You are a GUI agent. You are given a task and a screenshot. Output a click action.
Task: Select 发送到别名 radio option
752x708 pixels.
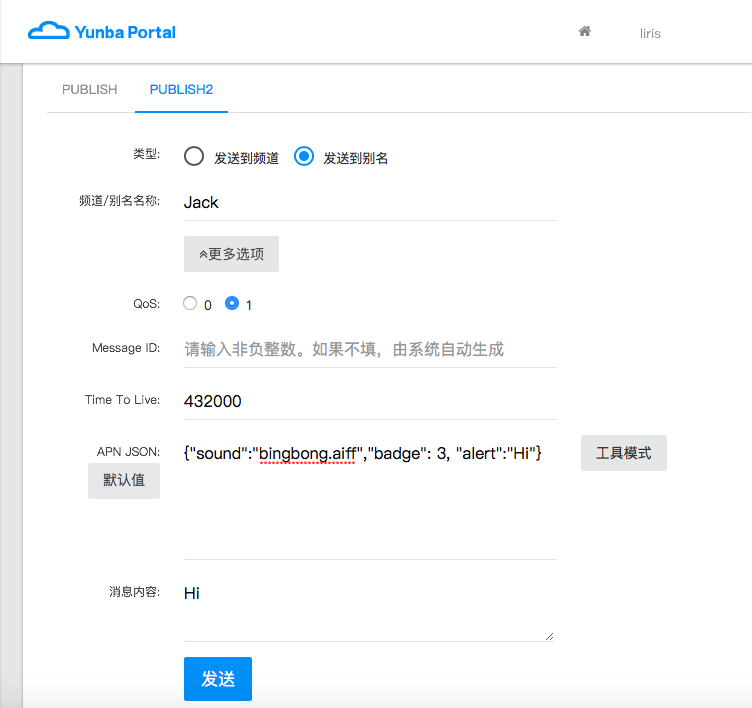click(304, 156)
